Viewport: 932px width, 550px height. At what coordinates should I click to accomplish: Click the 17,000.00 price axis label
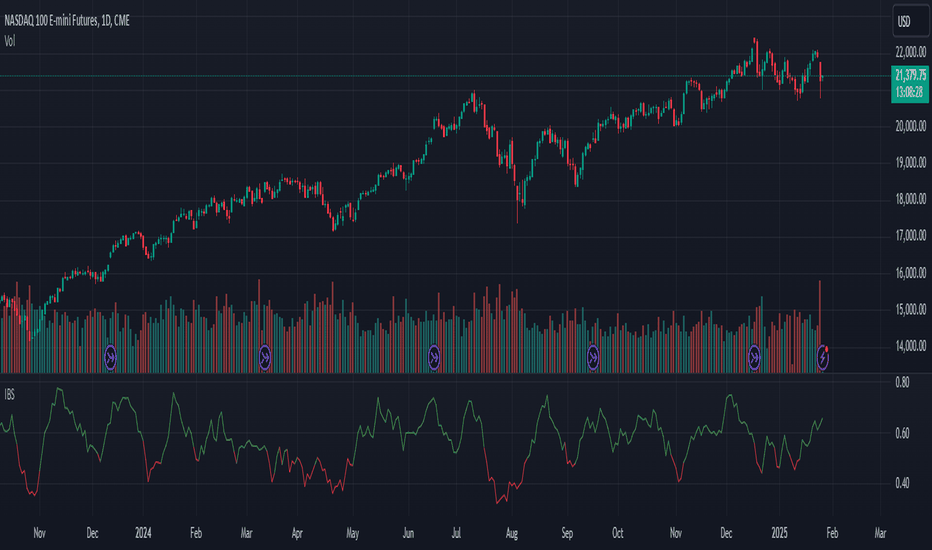911,236
